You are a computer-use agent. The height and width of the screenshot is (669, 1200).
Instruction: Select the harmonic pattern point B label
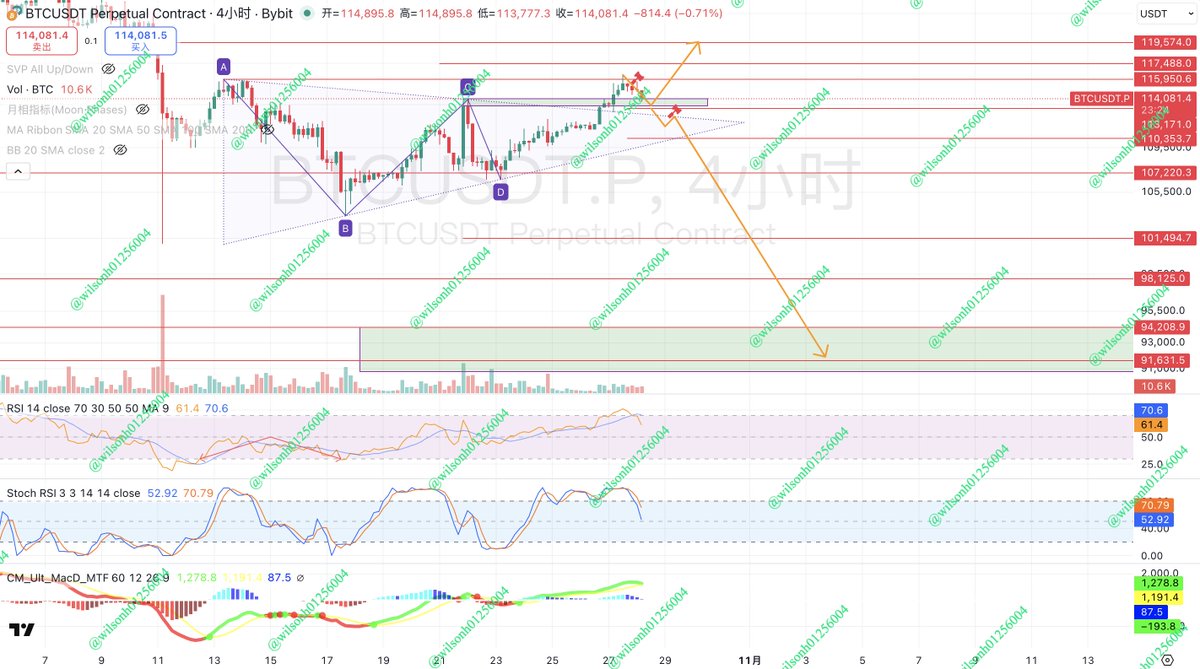click(x=345, y=228)
